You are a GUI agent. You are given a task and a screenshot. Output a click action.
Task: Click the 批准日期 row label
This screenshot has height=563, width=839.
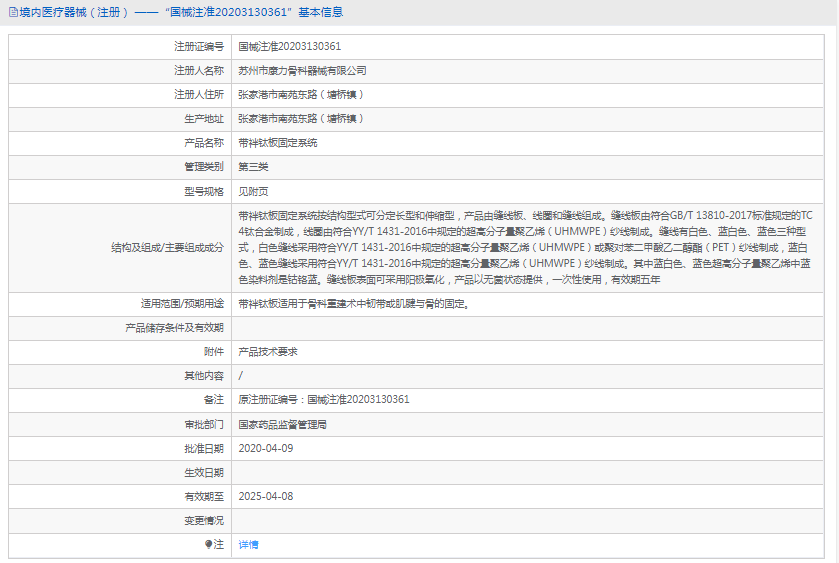204,448
